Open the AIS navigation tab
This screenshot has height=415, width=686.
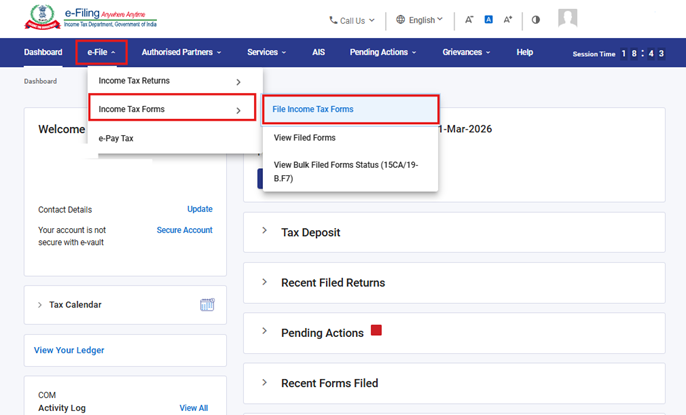click(x=318, y=52)
